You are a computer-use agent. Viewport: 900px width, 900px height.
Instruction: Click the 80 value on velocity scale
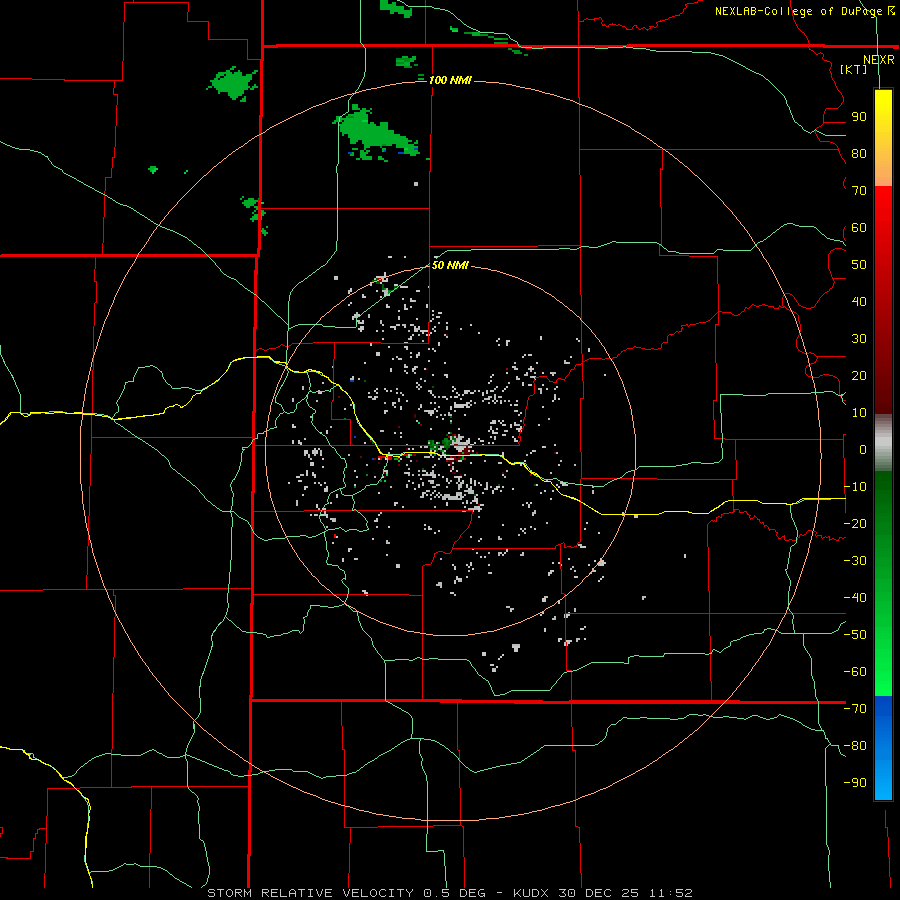(859, 154)
